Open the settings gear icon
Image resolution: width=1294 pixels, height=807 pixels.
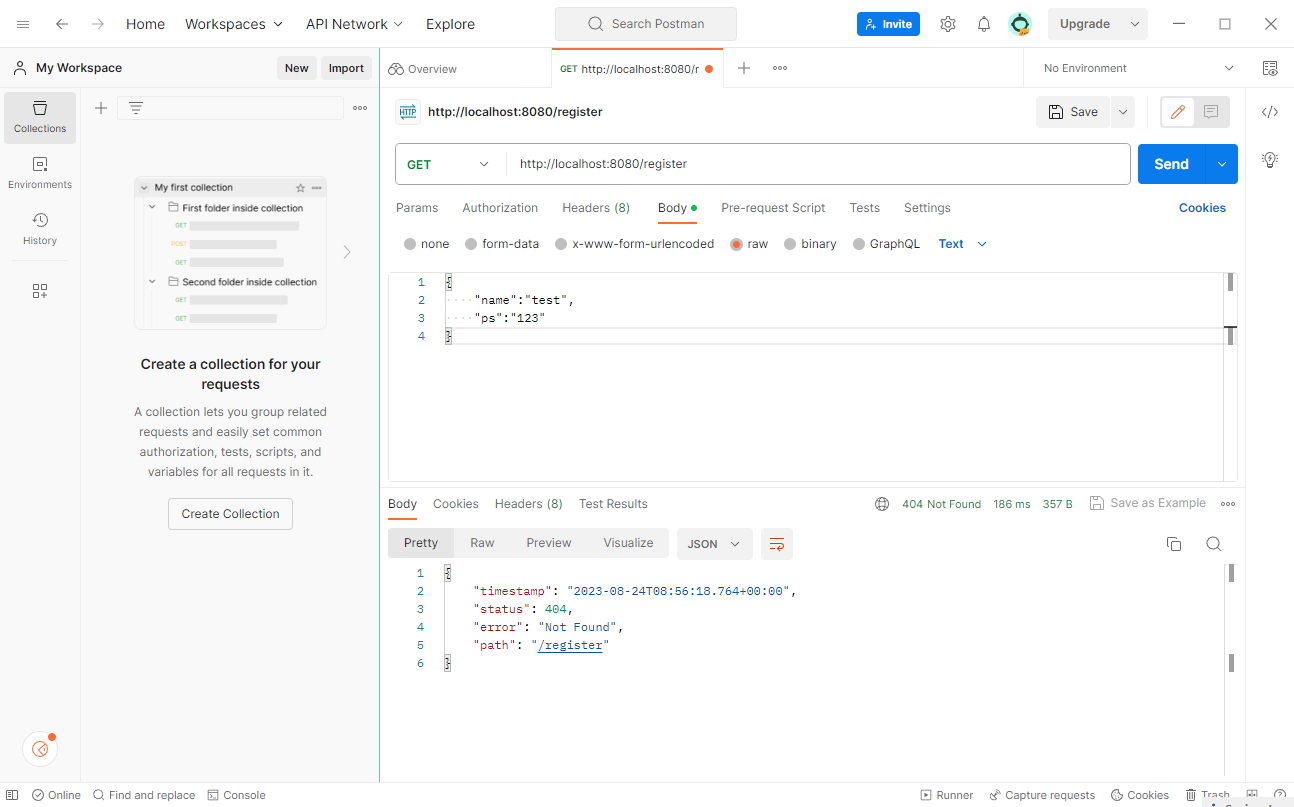coord(948,24)
